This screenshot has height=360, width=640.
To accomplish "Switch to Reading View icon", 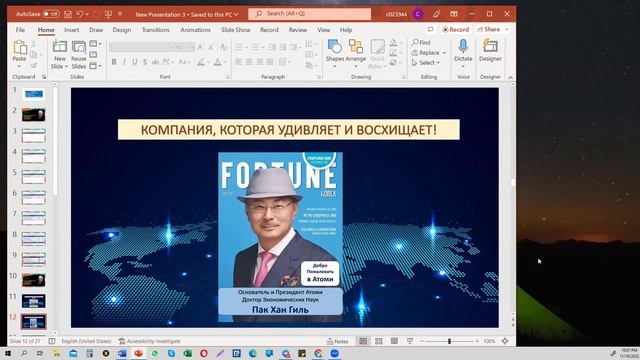I will [x=394, y=341].
